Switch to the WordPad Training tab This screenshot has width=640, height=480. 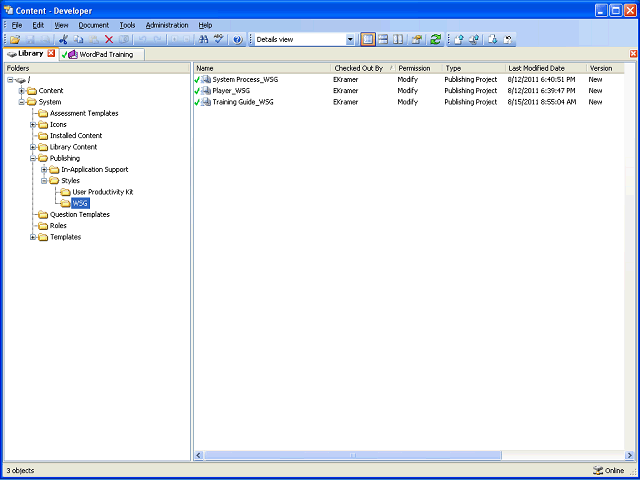(x=102, y=54)
